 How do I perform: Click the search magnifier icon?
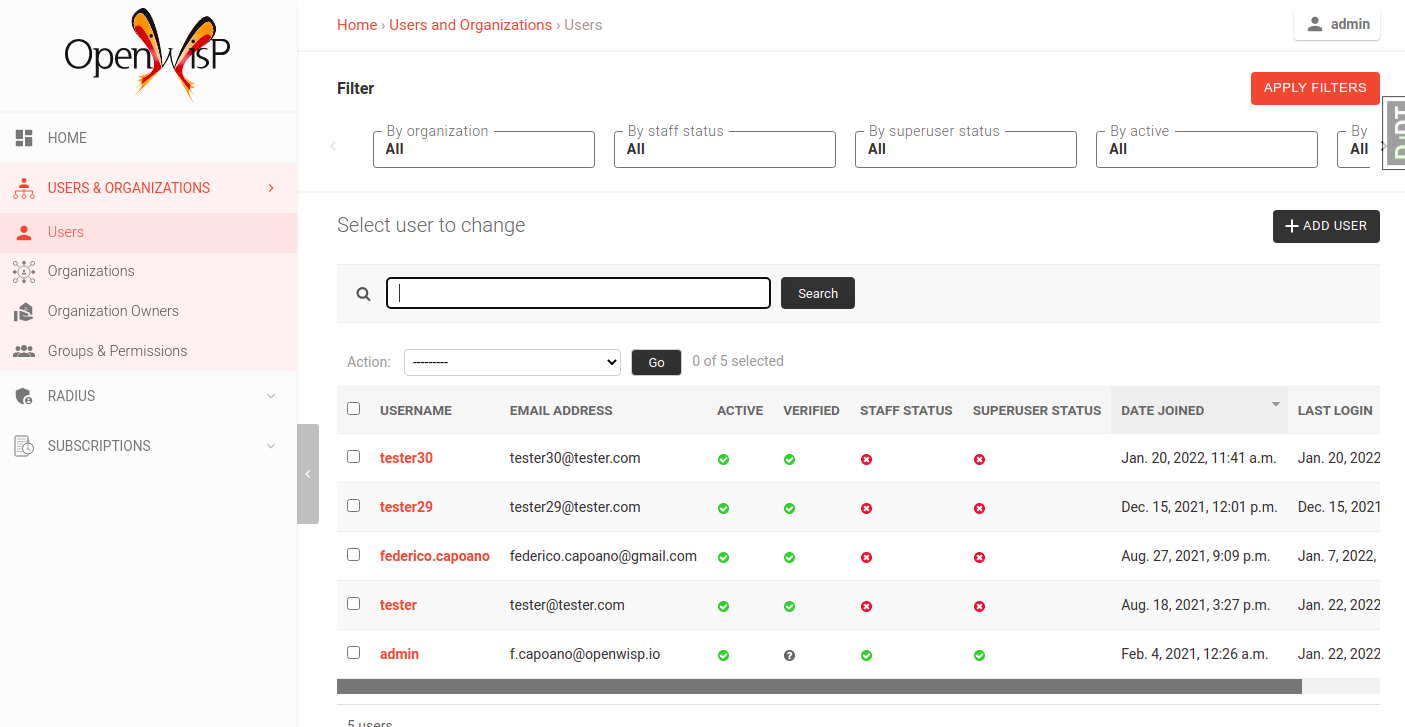point(363,292)
